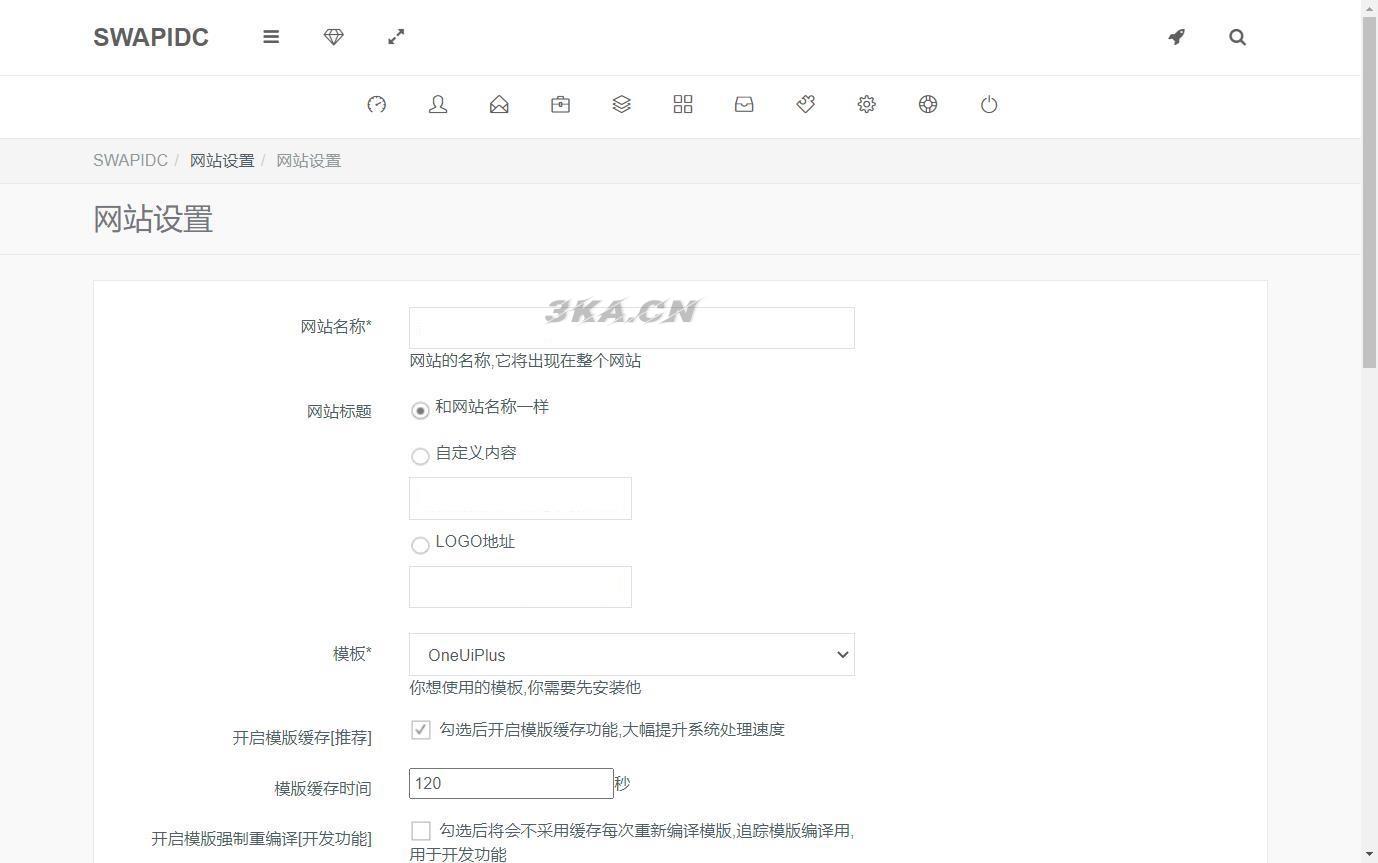Click the hint 网站的名称,它将出现在整个网站
Screen dimensions: 1378x863
coord(525,361)
